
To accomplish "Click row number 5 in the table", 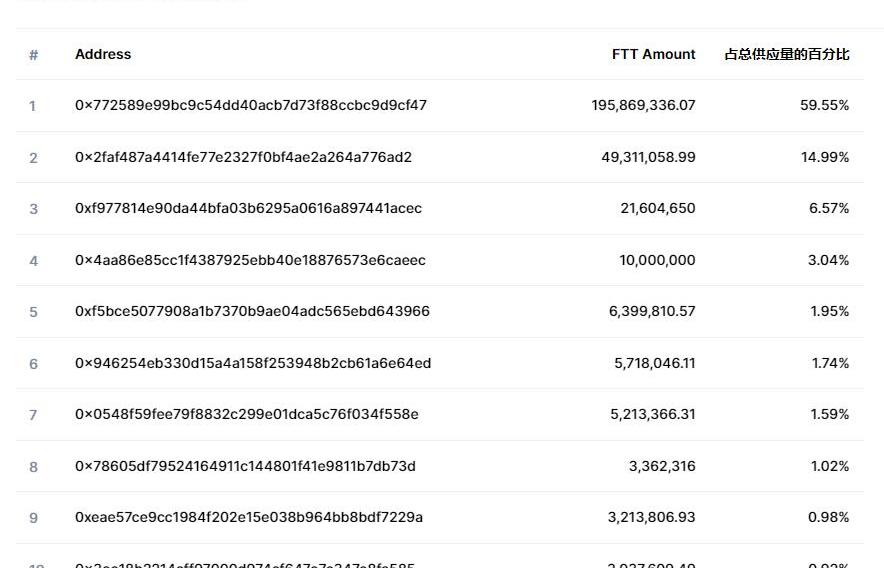I will coord(33,312).
